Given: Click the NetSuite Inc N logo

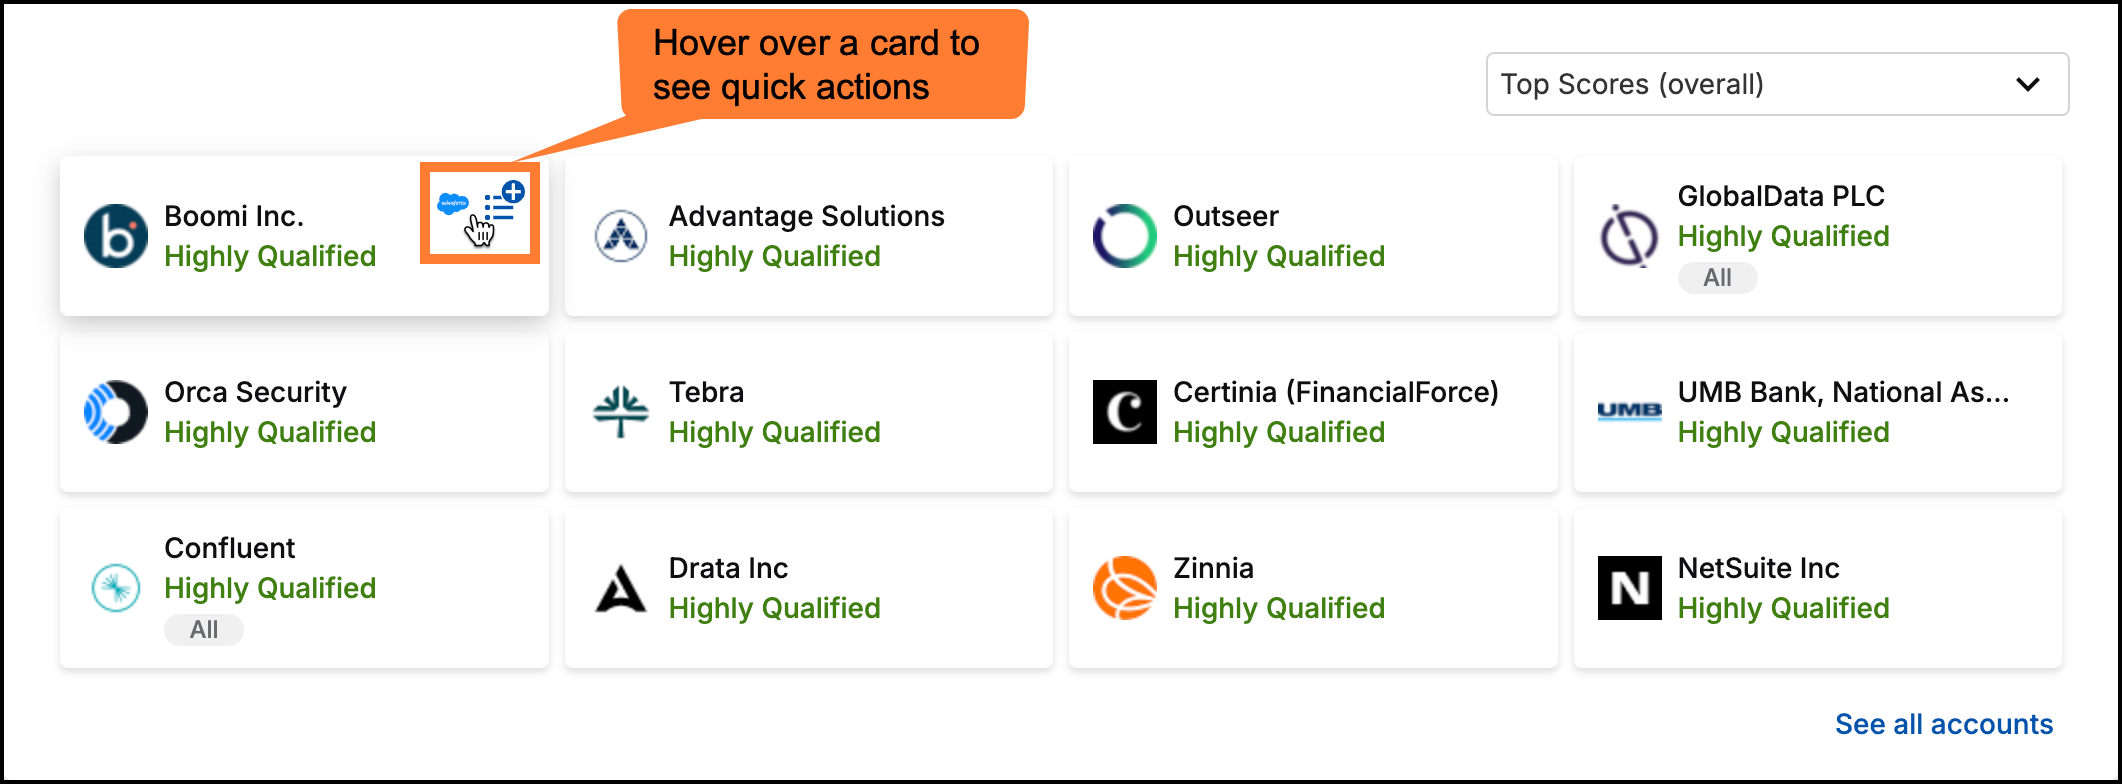Looking at the screenshot, I should click(x=1629, y=588).
